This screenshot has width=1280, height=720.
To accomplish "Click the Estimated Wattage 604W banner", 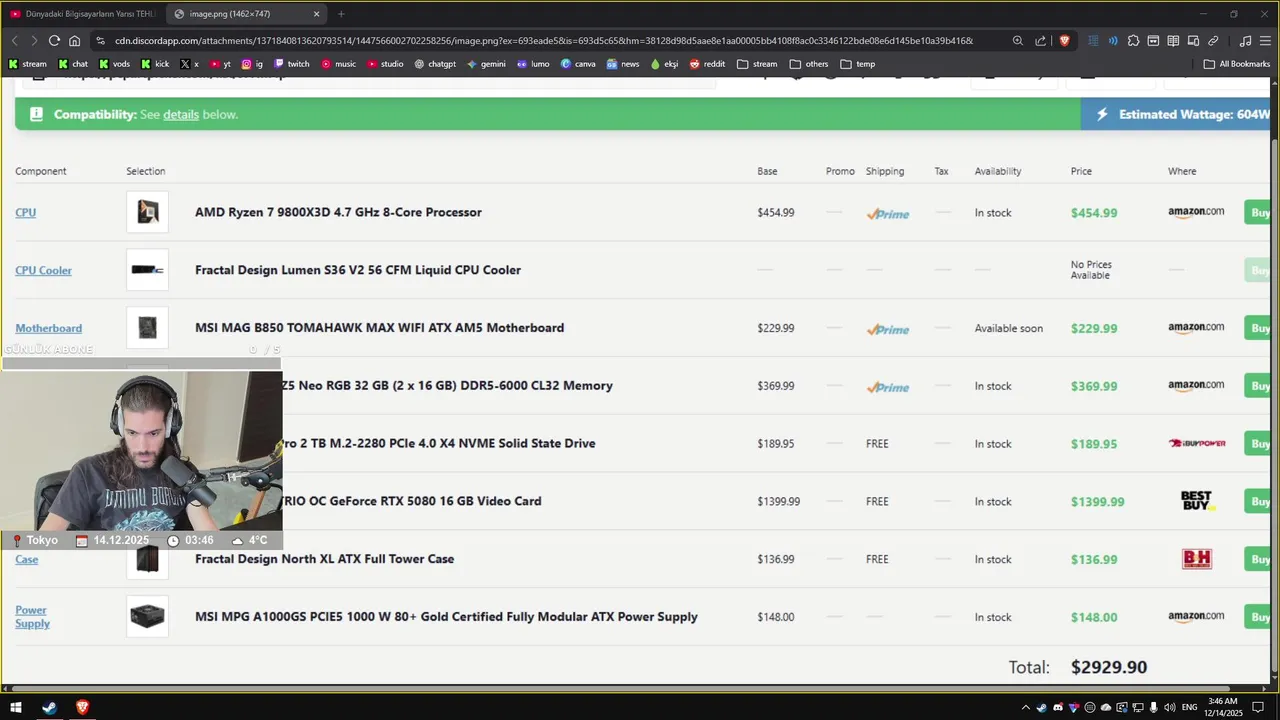I will tap(1176, 114).
